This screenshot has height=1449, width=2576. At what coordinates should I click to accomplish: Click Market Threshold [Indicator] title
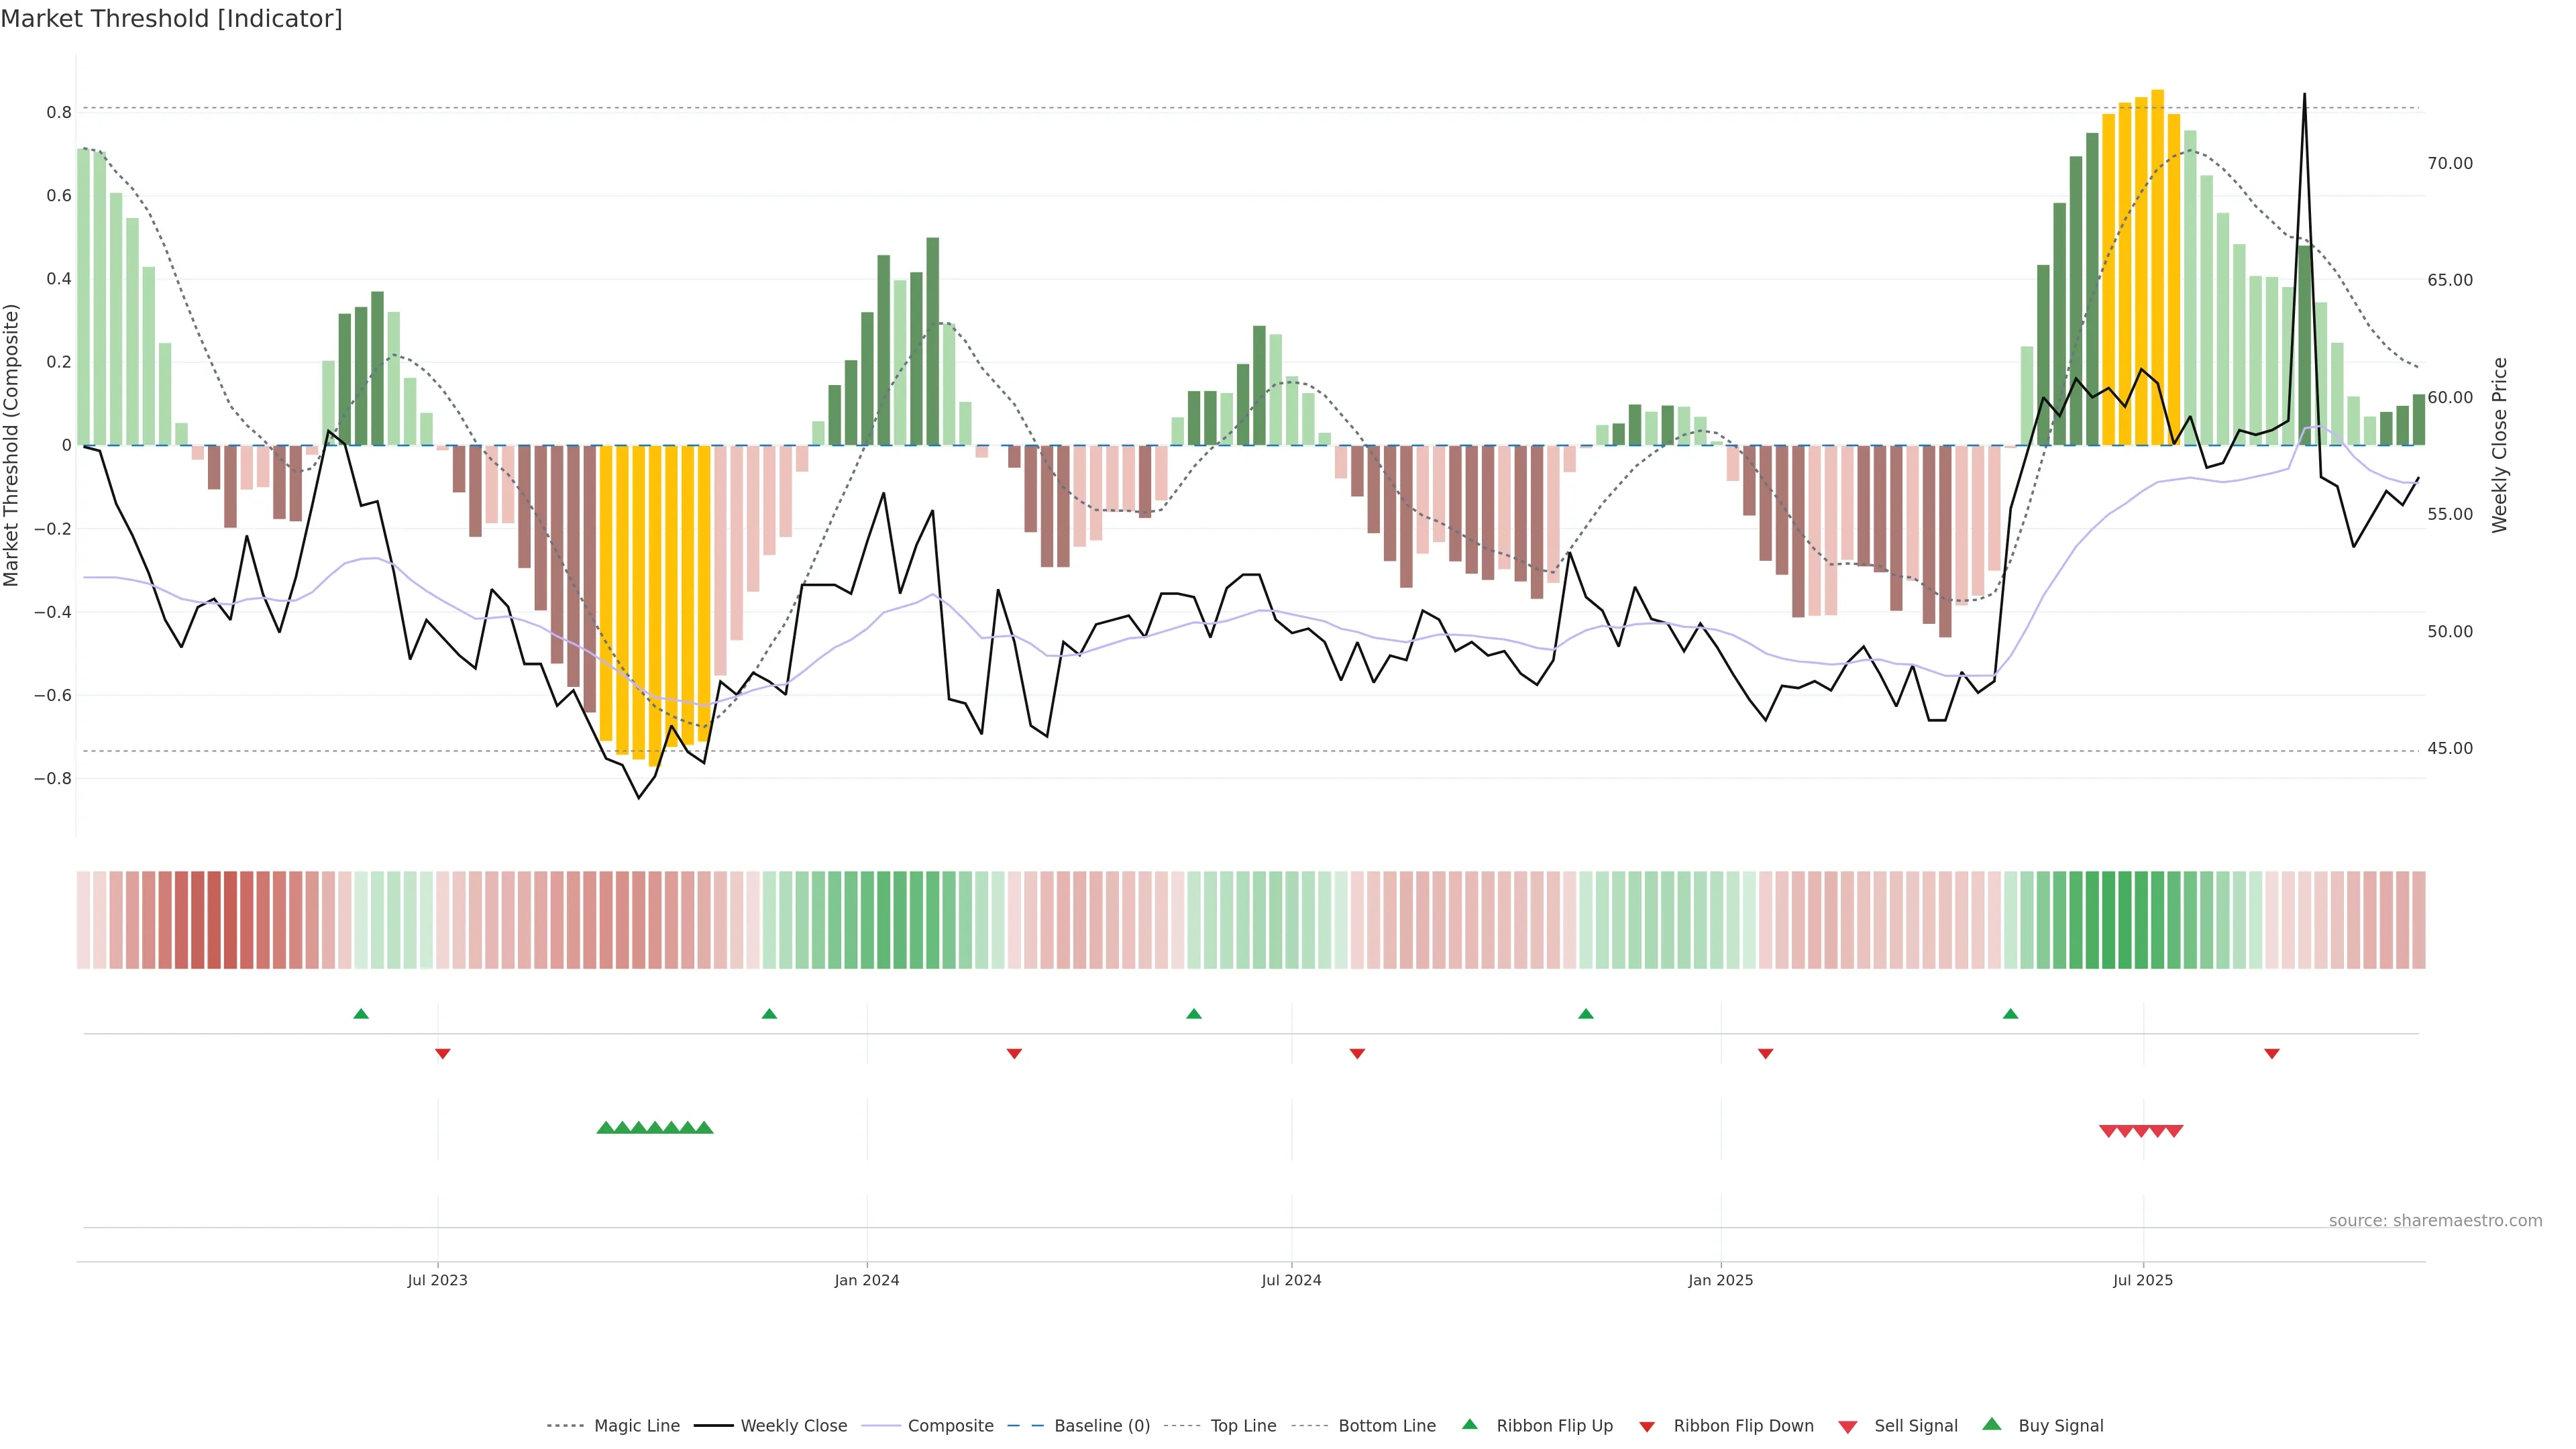pyautogui.click(x=171, y=19)
